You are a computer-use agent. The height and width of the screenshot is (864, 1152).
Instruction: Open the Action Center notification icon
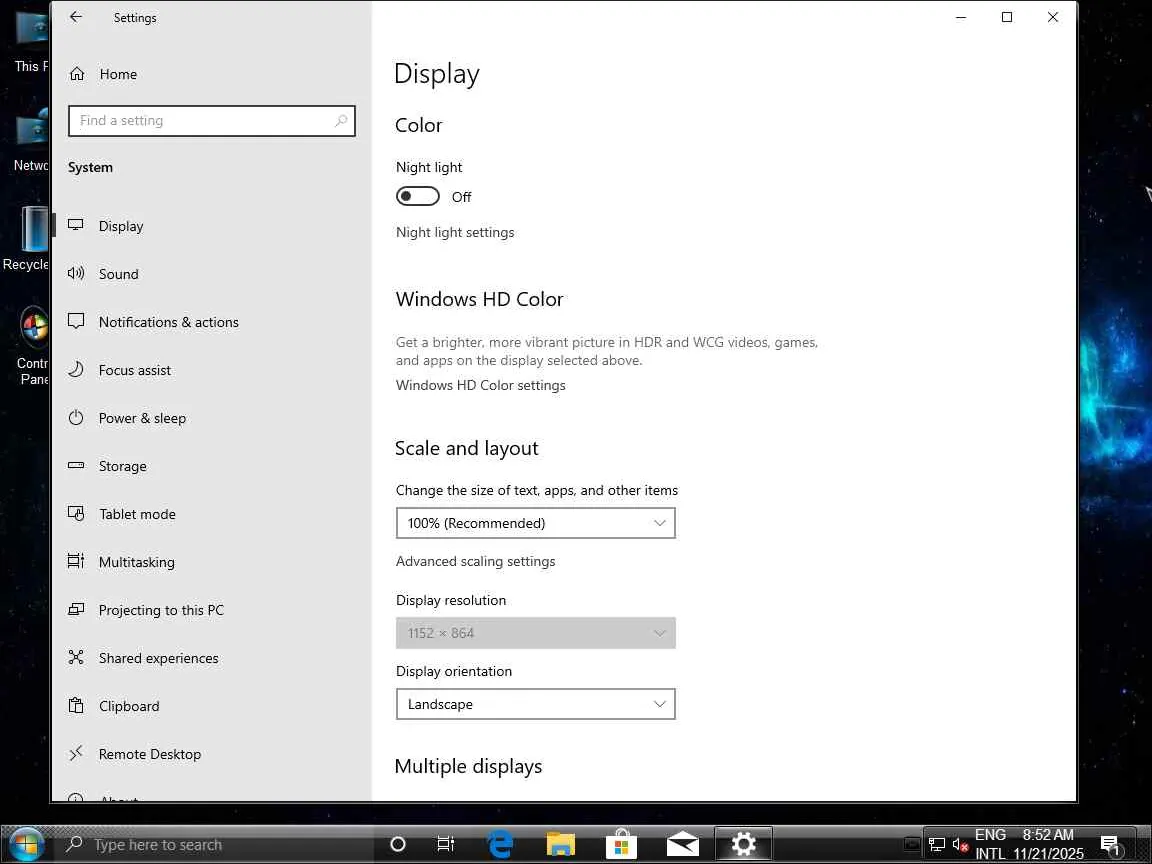click(x=1111, y=846)
